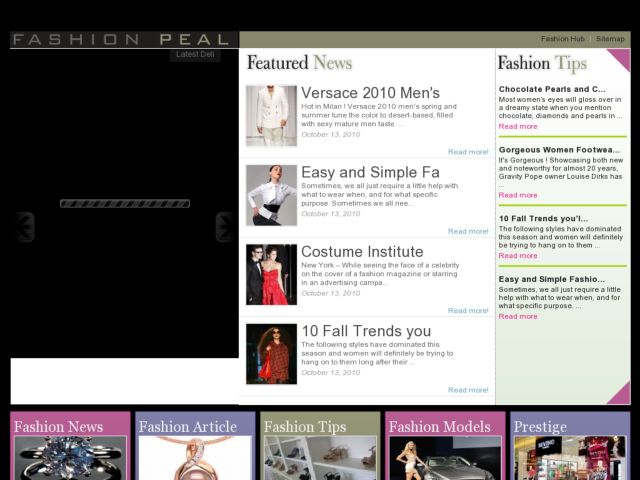Viewport: 640px width, 480px height.
Task: Open the diamond ring image in Fashion News
Action: tap(70, 458)
